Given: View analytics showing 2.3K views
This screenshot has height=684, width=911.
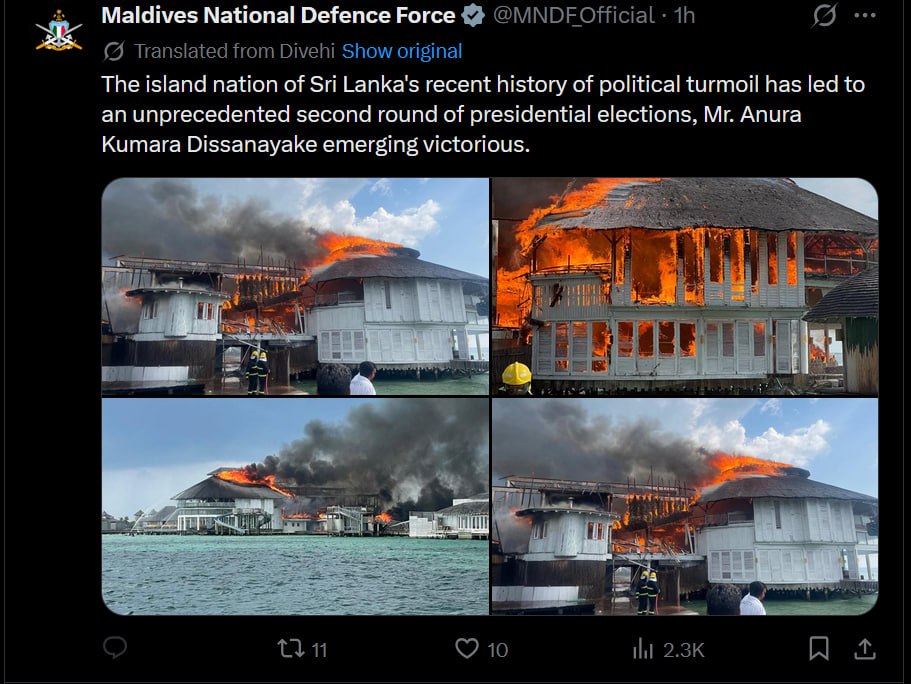Looking at the screenshot, I should 668,649.
